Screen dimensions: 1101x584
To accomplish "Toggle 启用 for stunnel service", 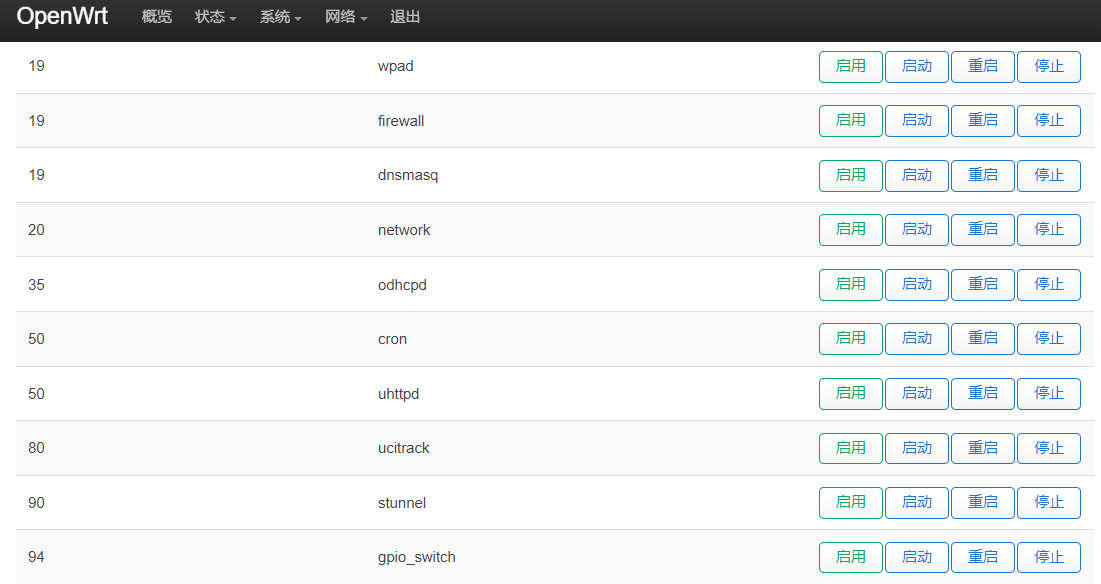I will tap(850, 503).
